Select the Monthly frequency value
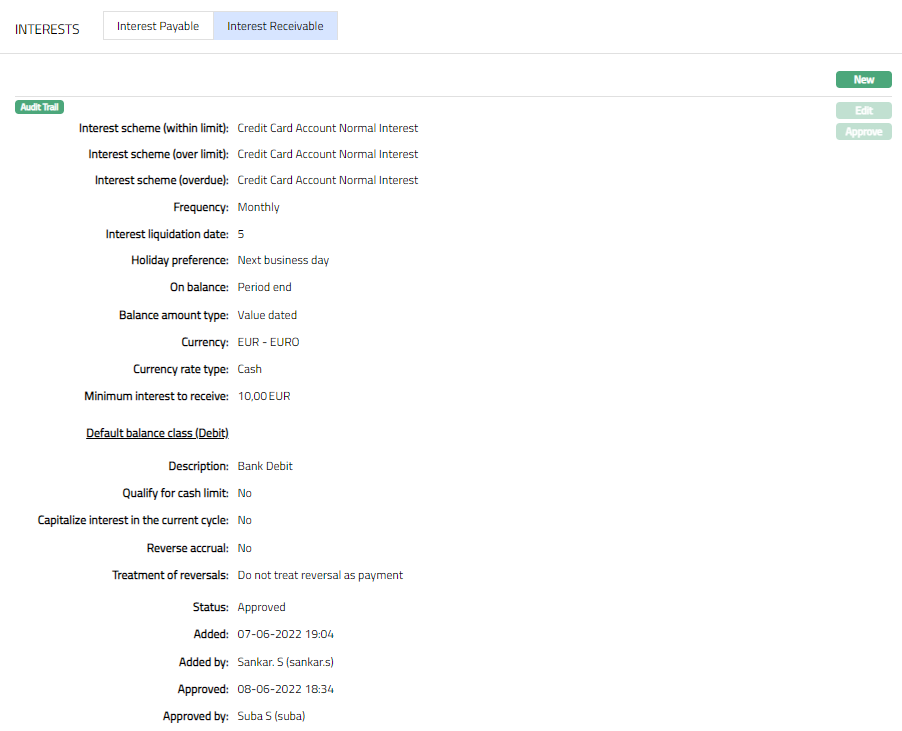902x731 pixels. (x=258, y=207)
